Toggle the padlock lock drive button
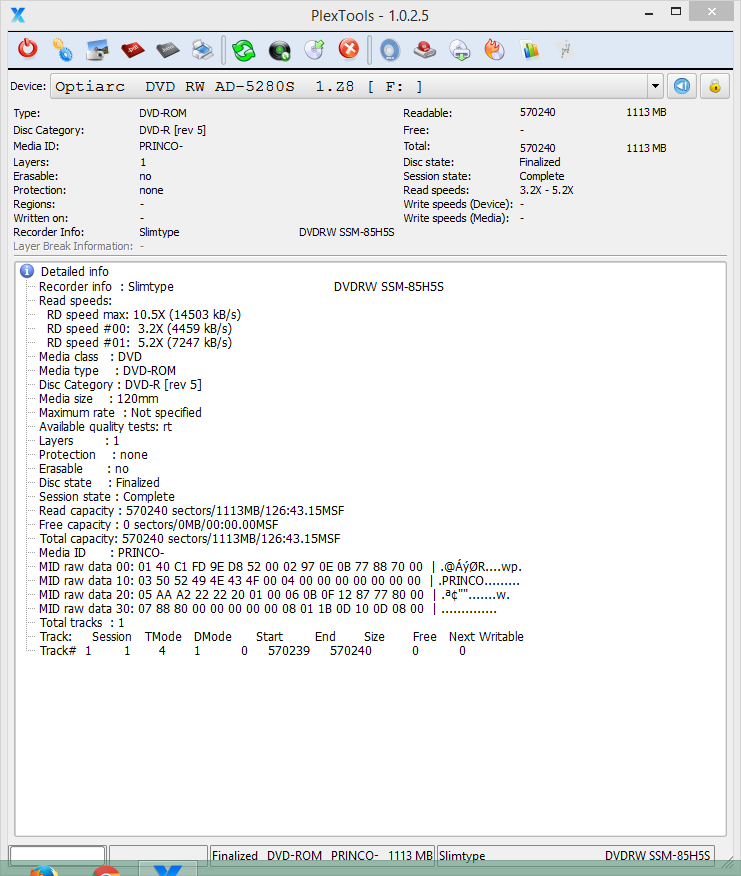 tap(715, 87)
